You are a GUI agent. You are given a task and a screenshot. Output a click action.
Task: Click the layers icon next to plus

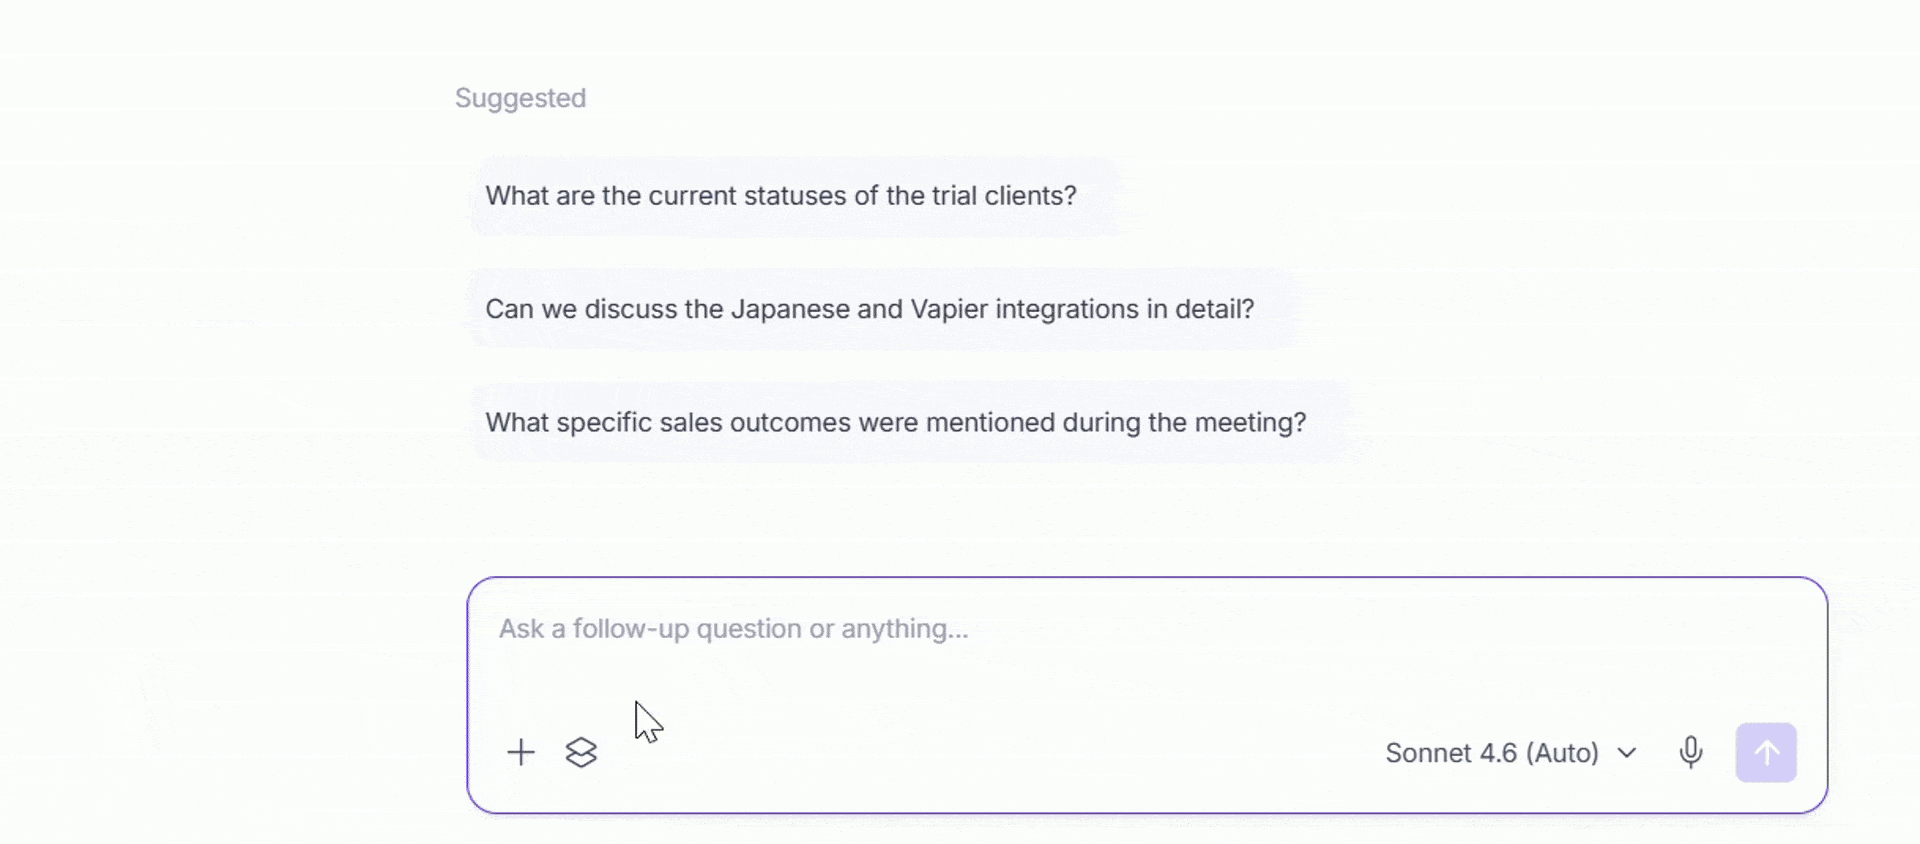coord(581,752)
